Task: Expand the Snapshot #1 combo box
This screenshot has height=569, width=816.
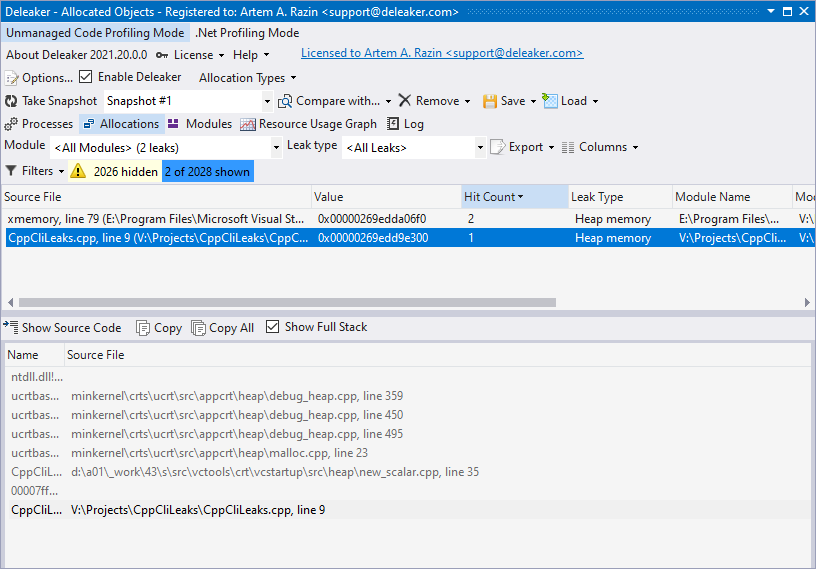Action: tap(267, 101)
